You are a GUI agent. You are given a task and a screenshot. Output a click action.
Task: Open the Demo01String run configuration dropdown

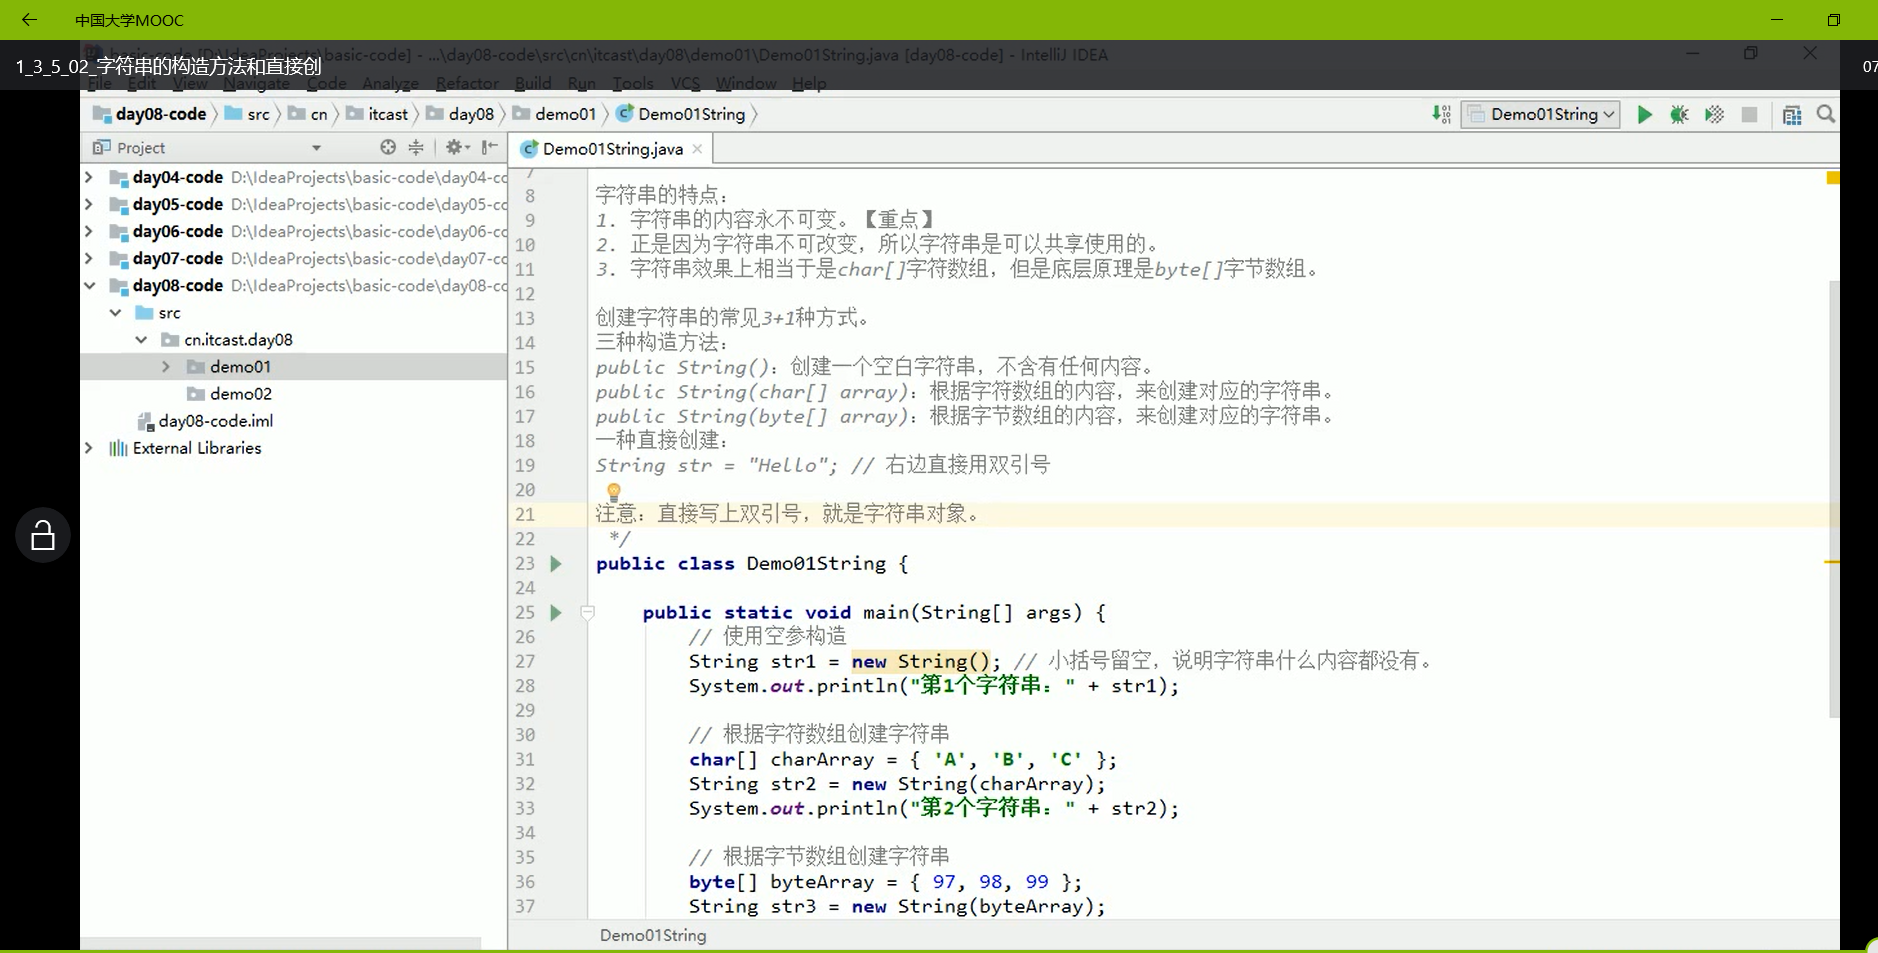click(x=1540, y=114)
